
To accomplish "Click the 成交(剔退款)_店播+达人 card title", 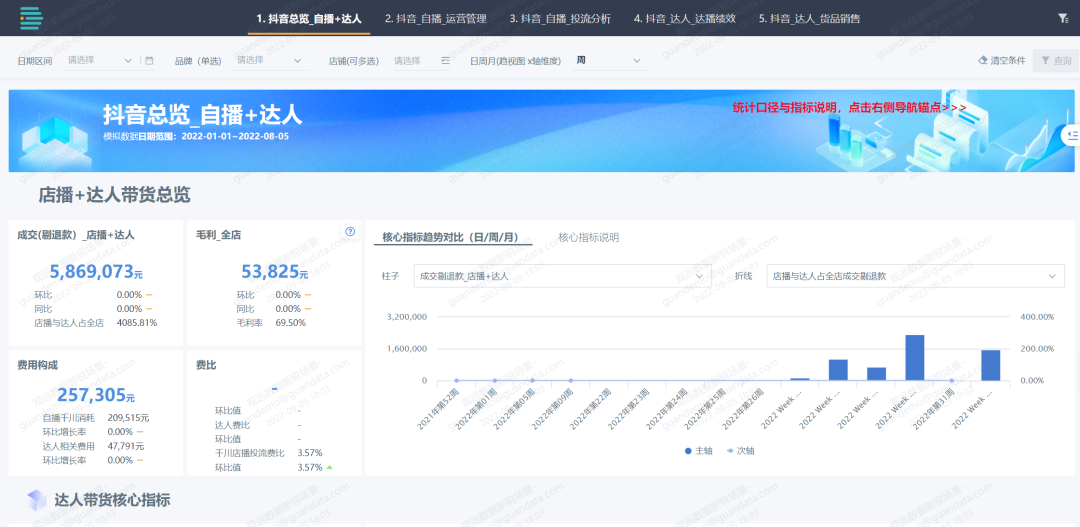I will coord(76,235).
